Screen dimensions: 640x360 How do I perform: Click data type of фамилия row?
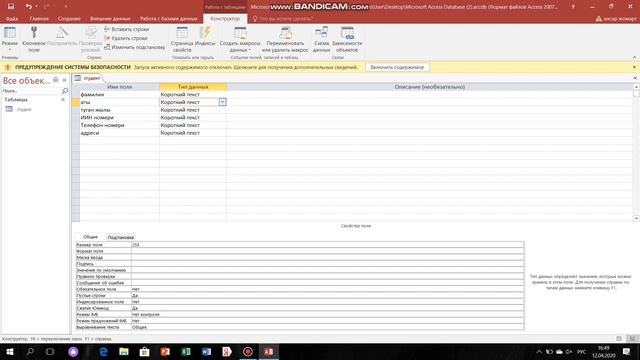(x=193, y=94)
